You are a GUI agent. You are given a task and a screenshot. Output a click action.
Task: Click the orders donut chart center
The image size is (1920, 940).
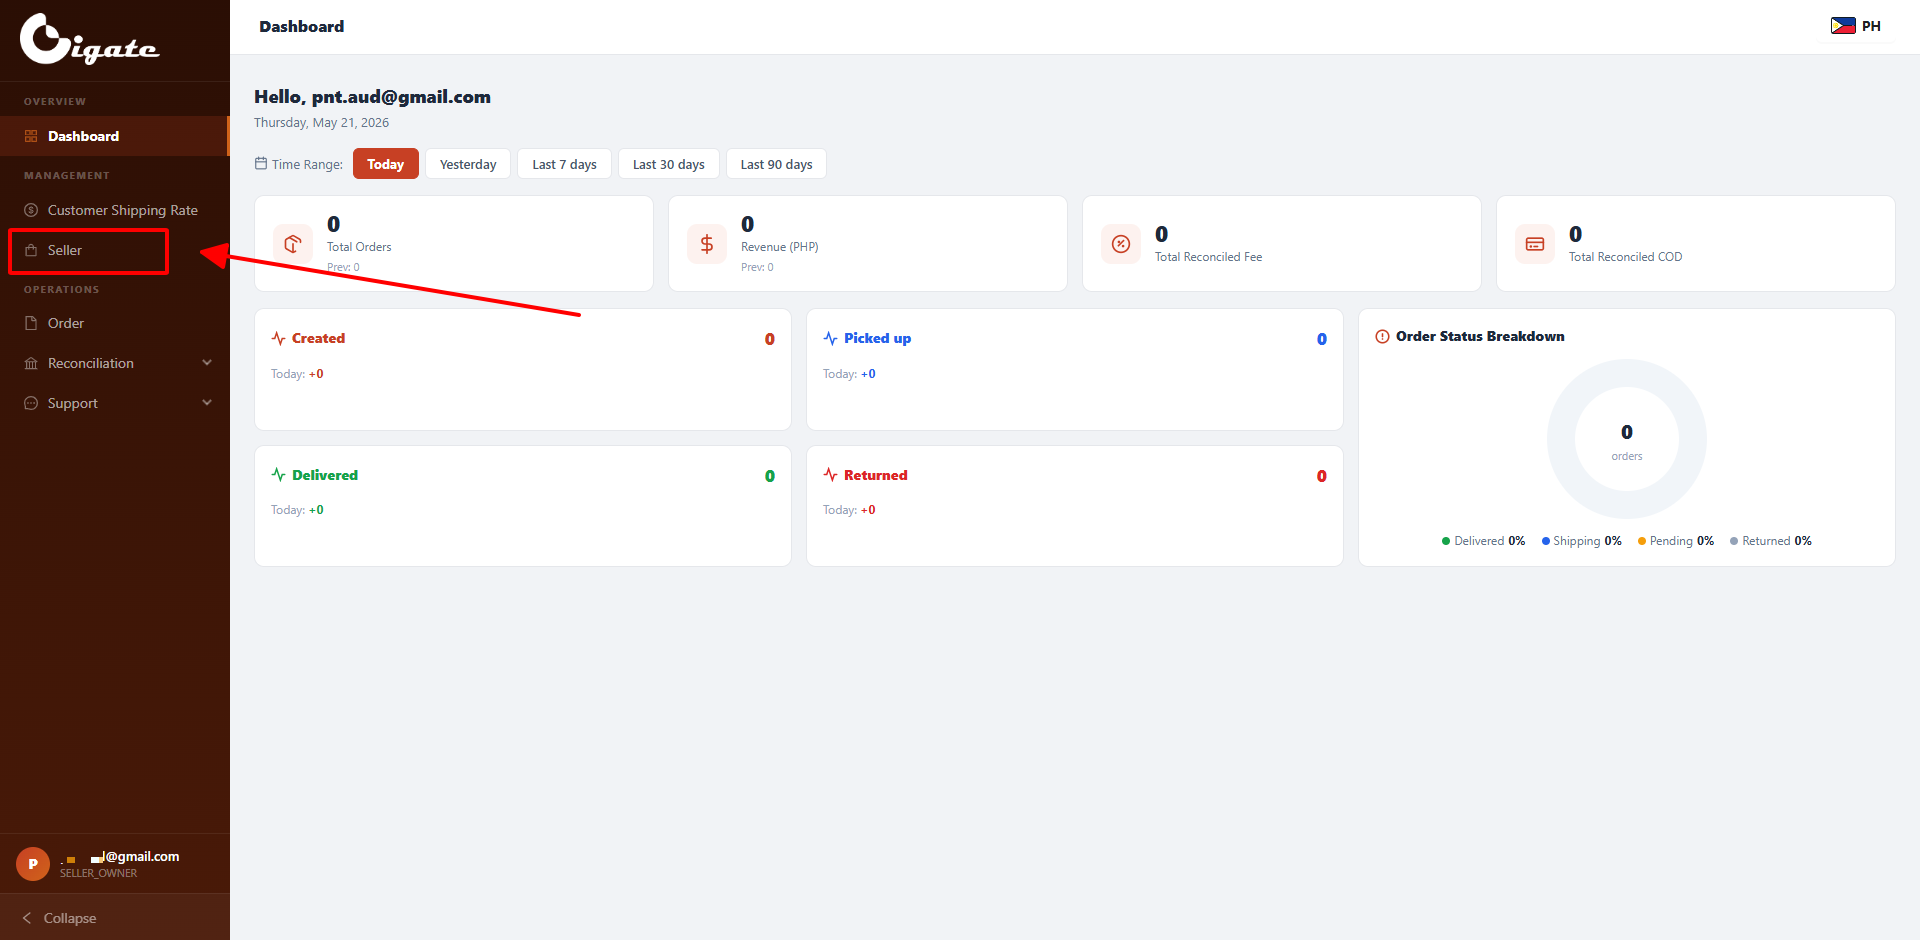1627,440
